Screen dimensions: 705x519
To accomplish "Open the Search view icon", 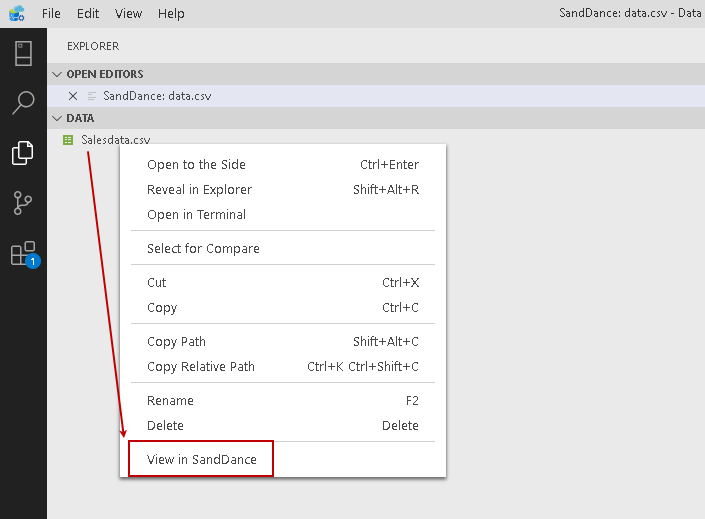I will point(23,103).
